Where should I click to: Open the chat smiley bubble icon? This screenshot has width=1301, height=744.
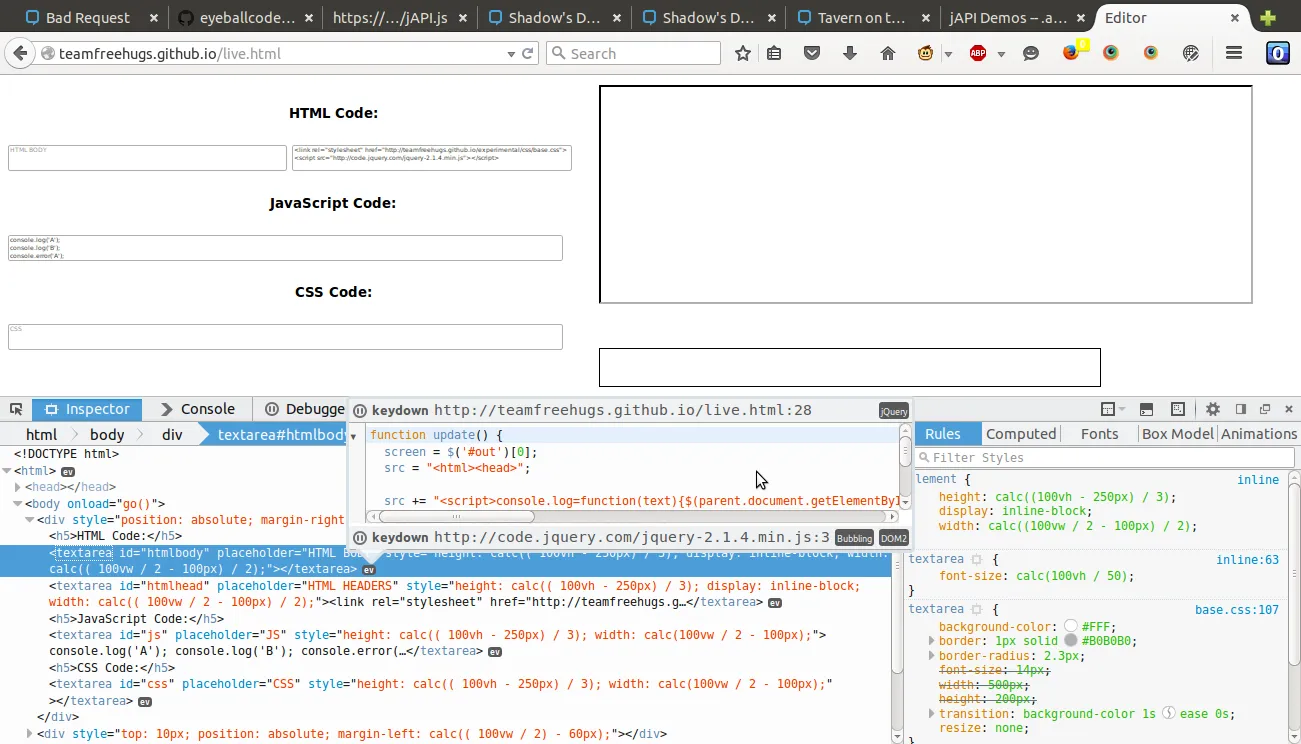[x=1031, y=53]
